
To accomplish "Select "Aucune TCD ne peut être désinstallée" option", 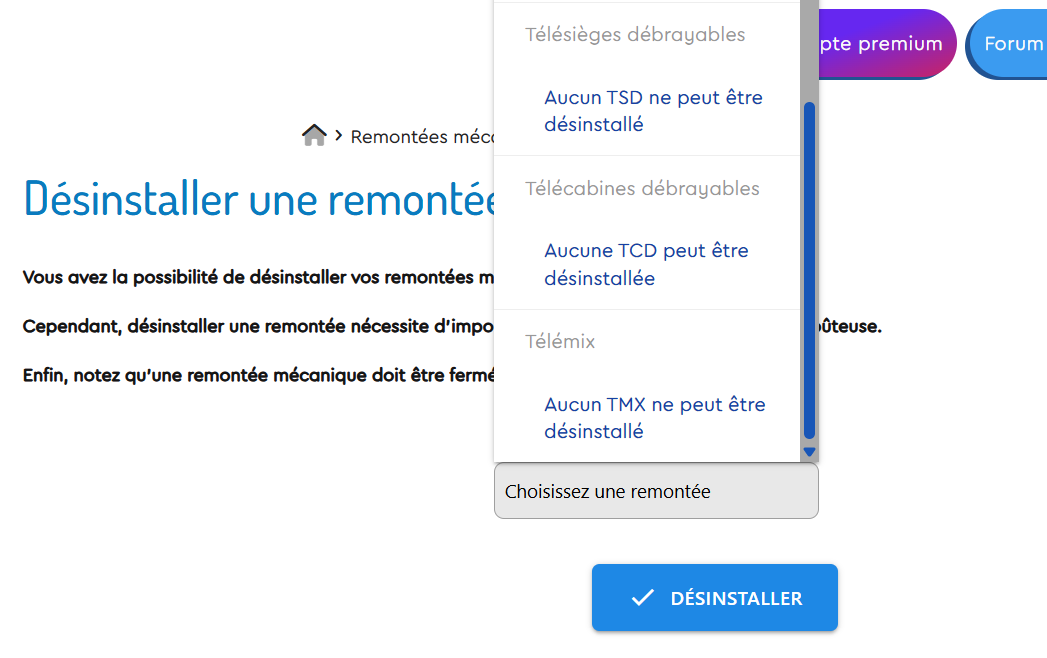I will pyautogui.click(x=646, y=264).
